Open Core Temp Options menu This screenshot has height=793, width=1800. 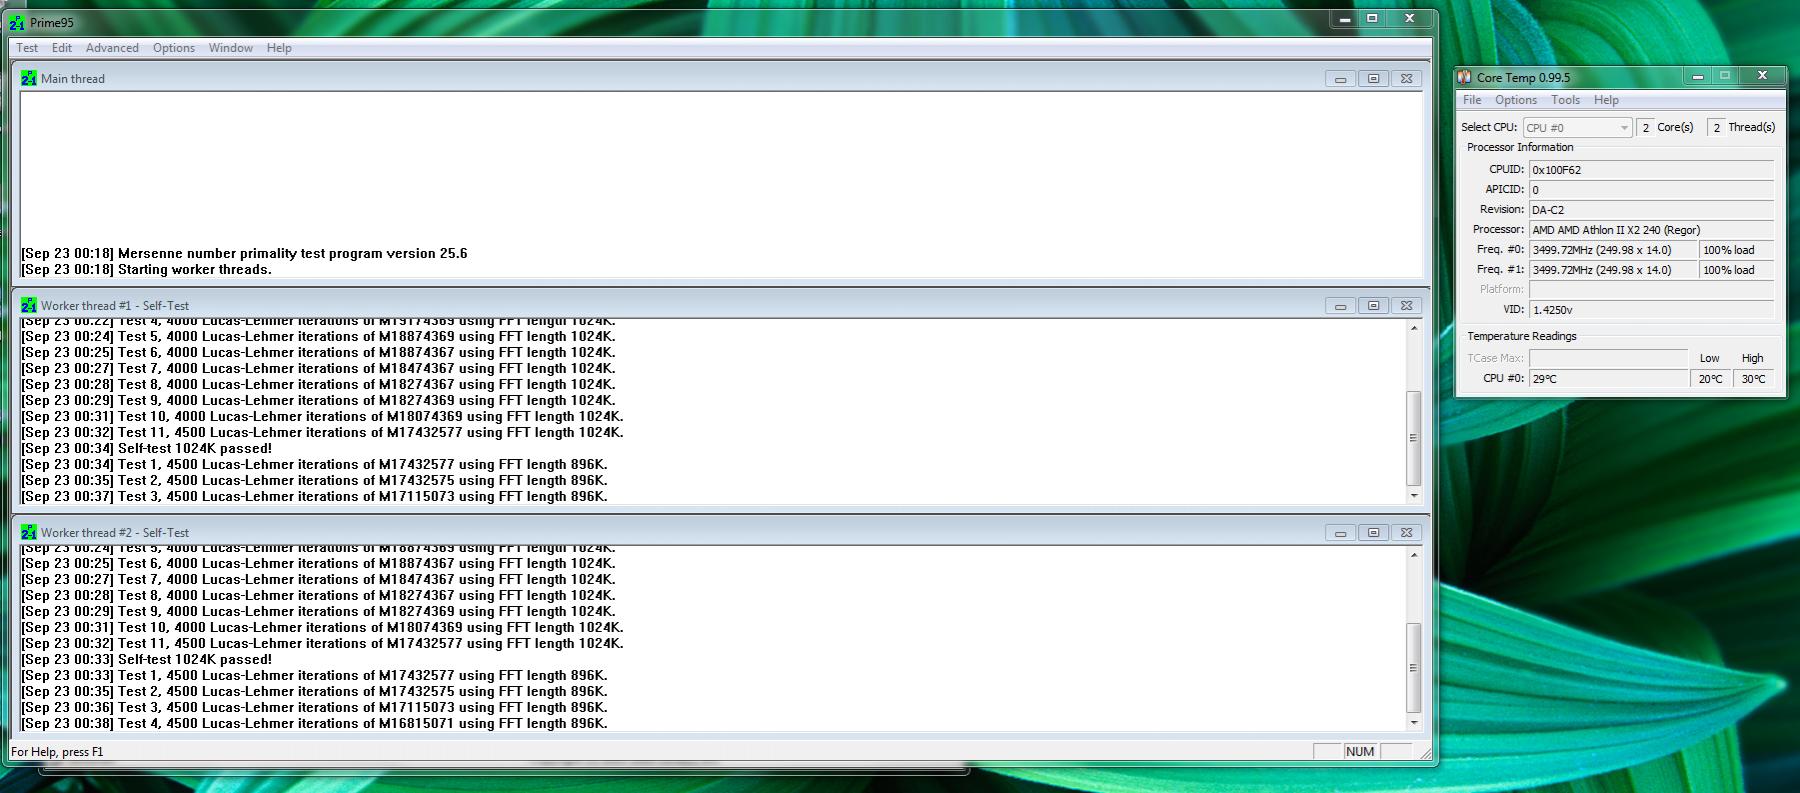pos(1516,100)
